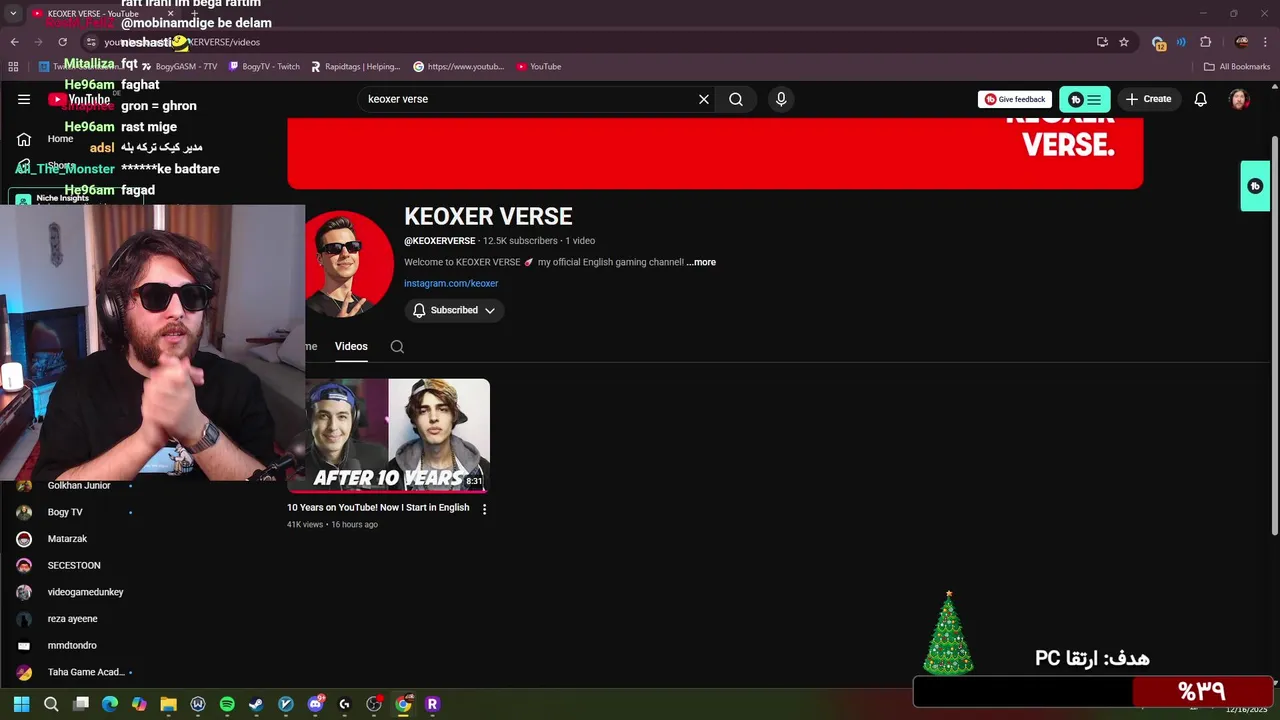Open Windows Start menu
This screenshot has height=720, width=1280.
pos(21,704)
